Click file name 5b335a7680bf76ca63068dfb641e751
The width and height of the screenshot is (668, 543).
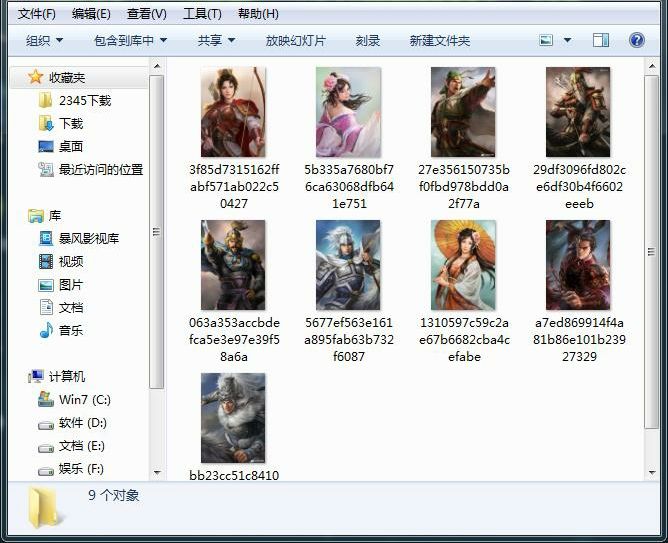pyautogui.click(x=349, y=187)
